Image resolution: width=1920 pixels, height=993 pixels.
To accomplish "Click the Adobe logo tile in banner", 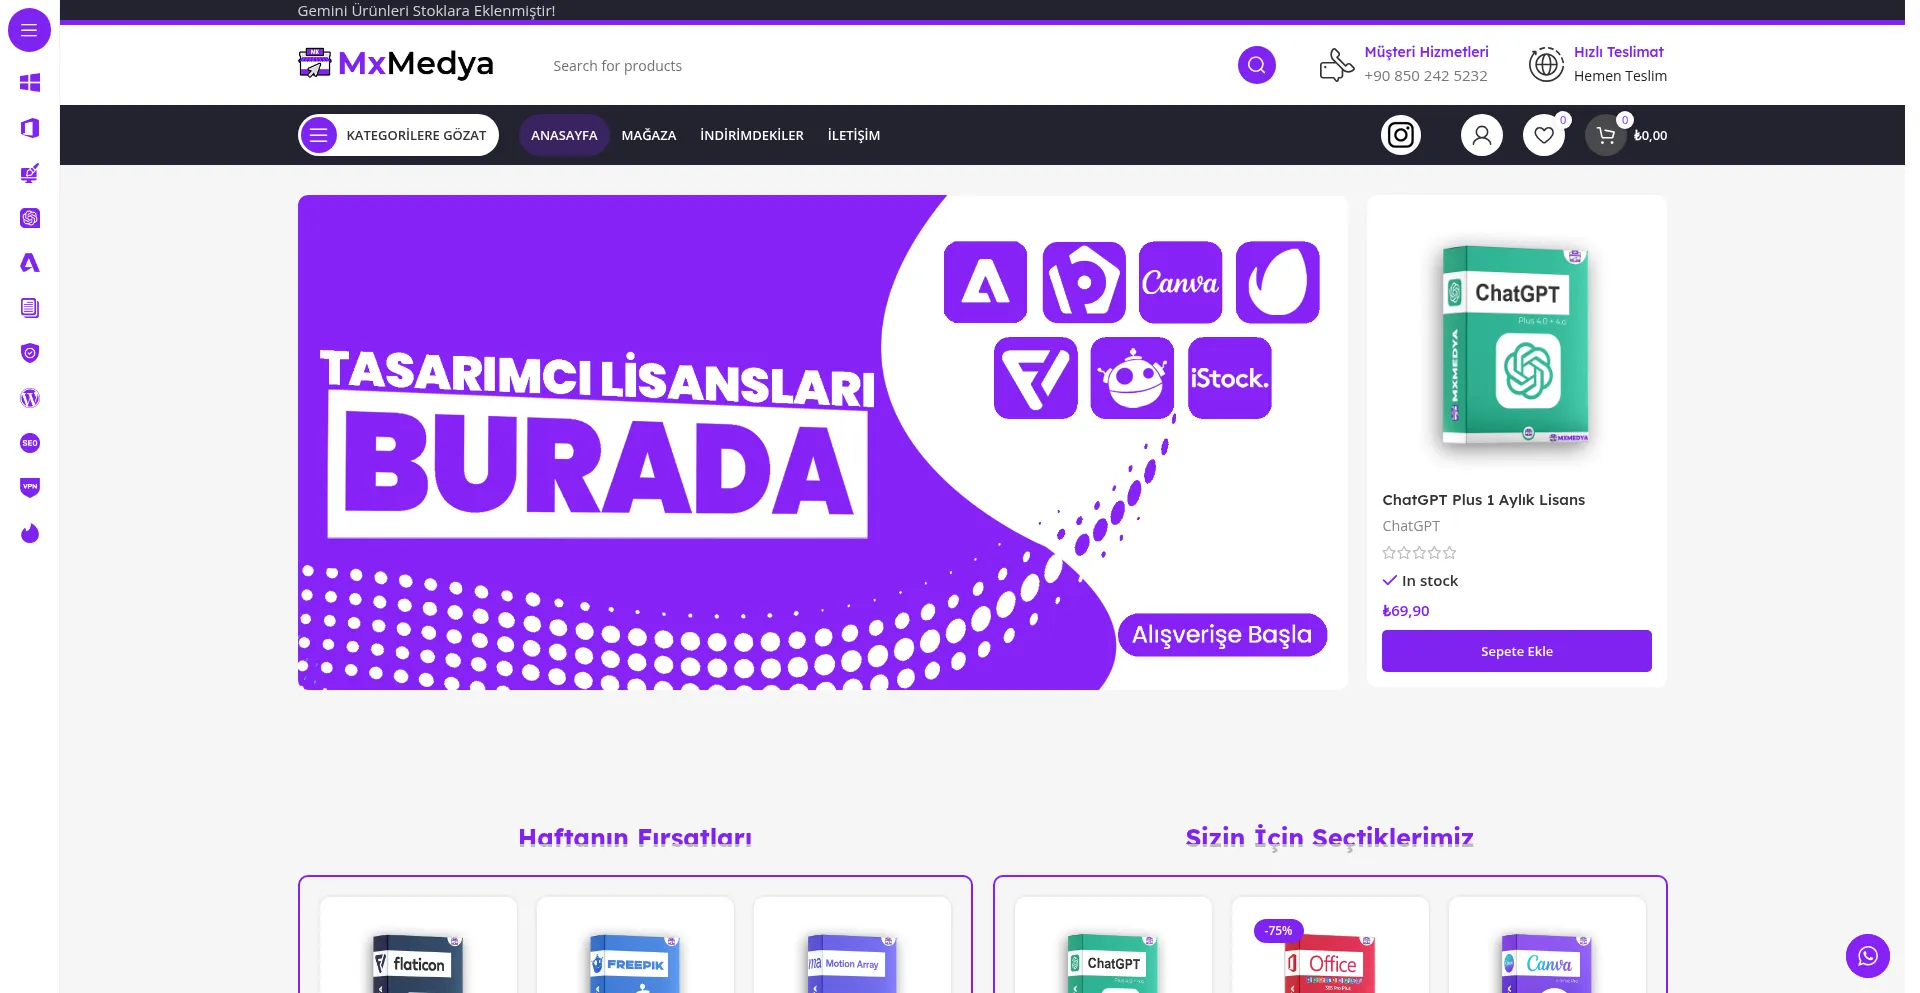I will click(985, 282).
